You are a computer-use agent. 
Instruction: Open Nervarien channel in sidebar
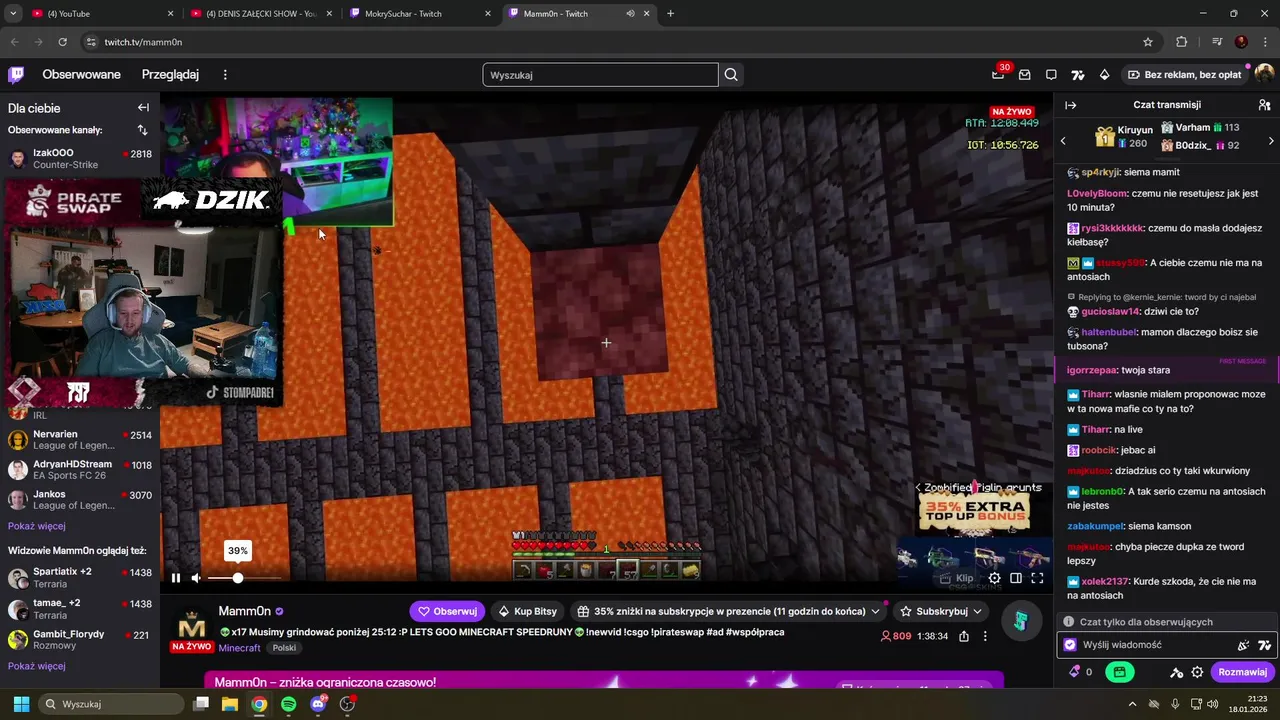tap(80, 440)
